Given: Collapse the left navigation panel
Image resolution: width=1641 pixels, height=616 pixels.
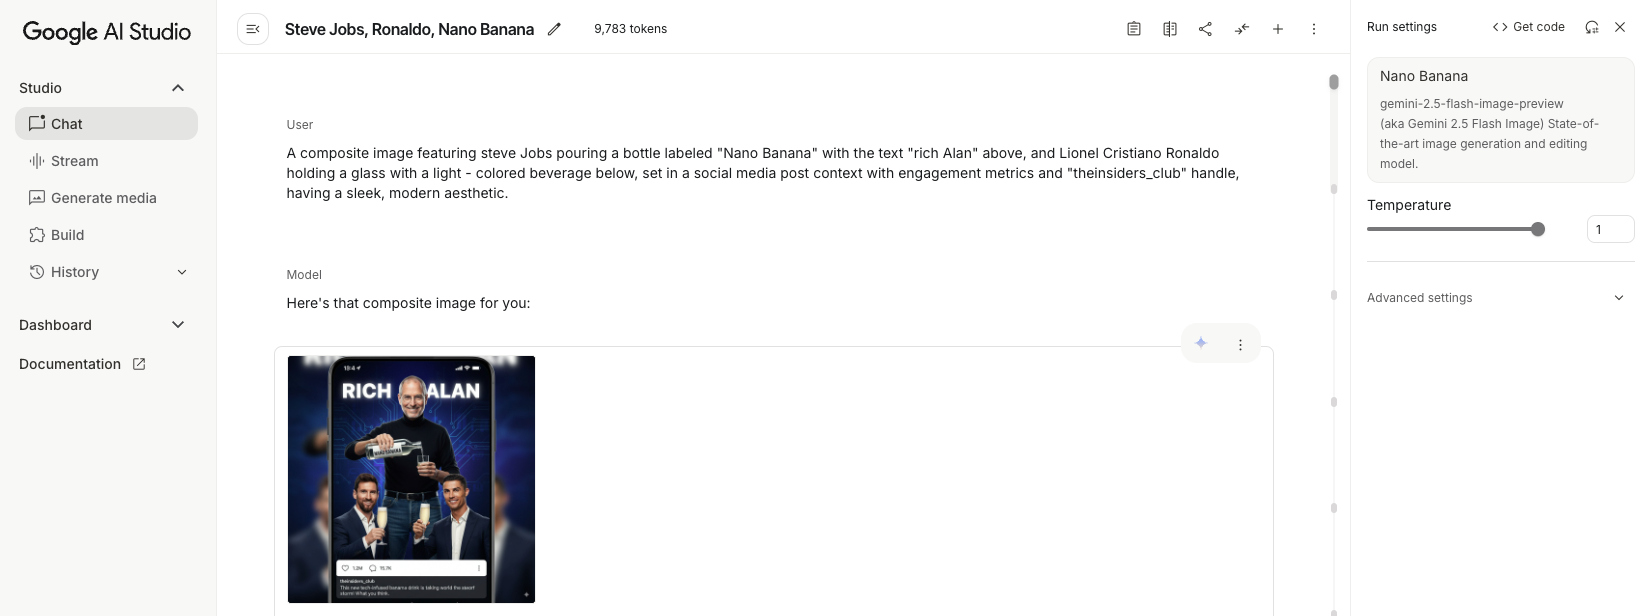Looking at the screenshot, I should coord(253,29).
